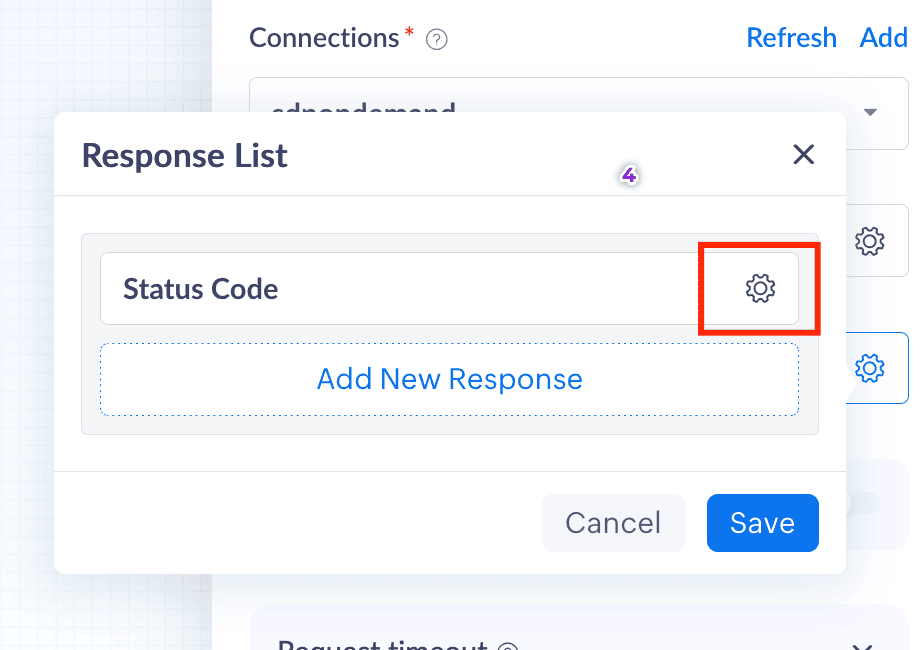Click the purple step 4 marker
Viewport: 924px width, 650px height.
[x=629, y=176]
